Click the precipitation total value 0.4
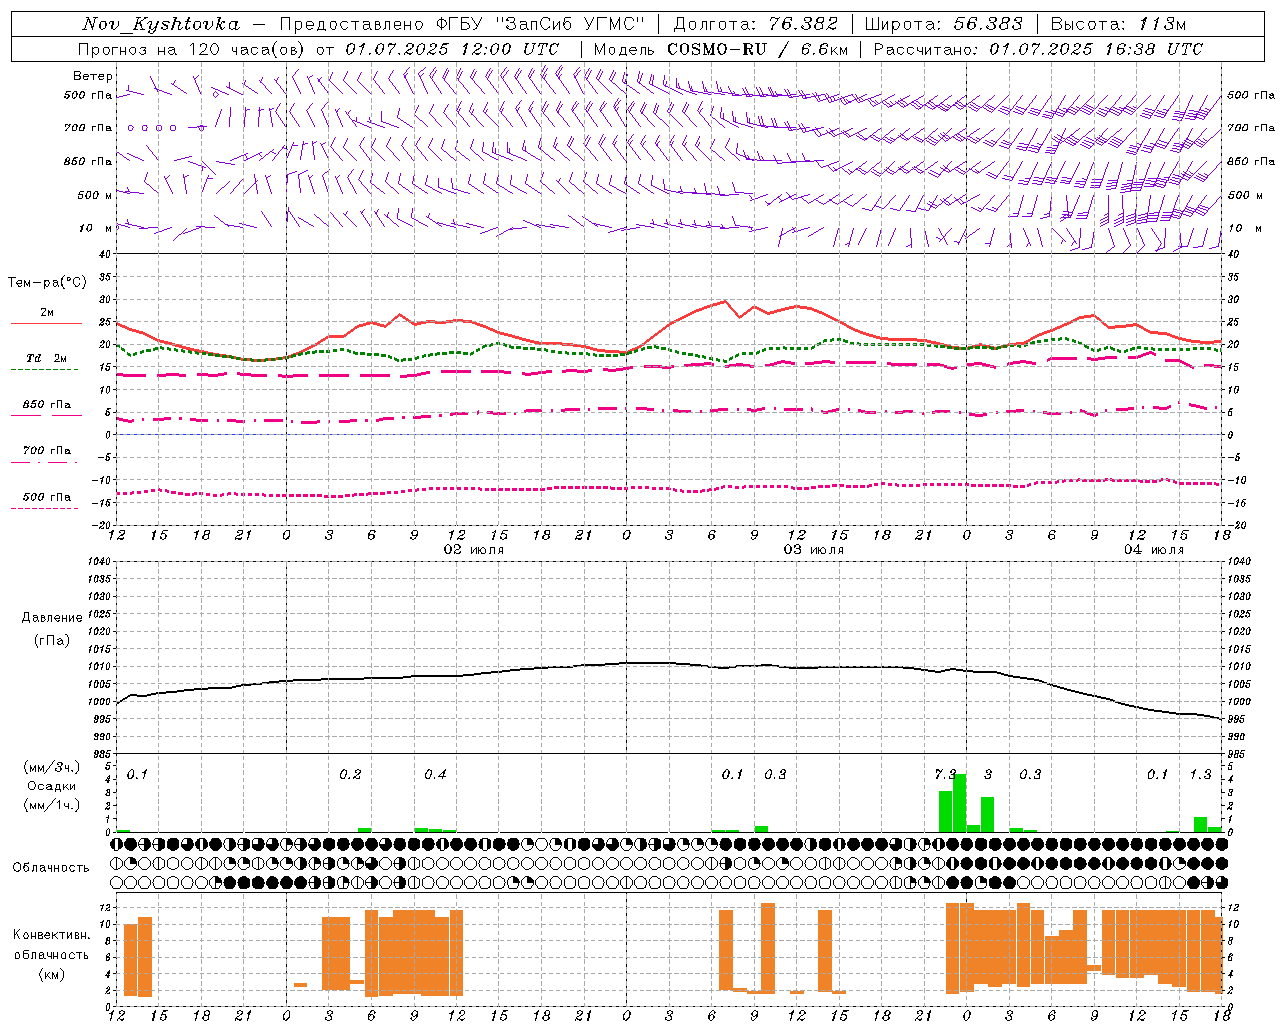 (x=435, y=775)
